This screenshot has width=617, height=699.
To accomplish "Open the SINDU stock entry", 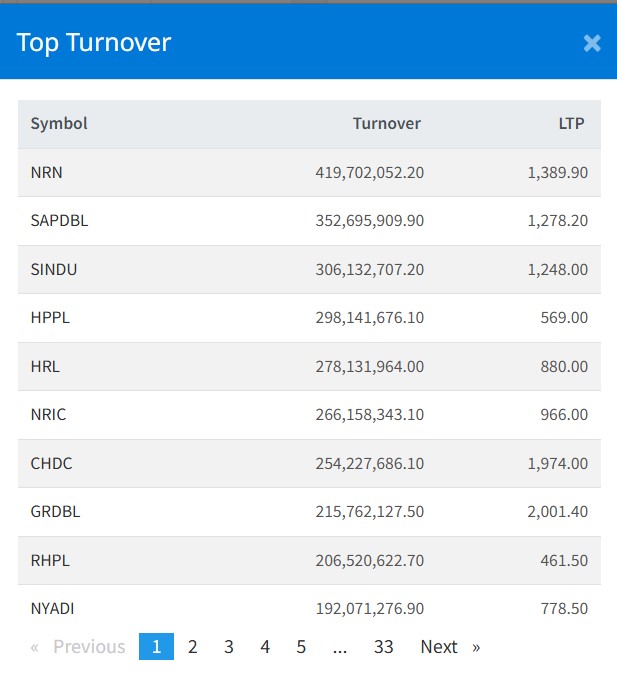I will coord(54,269).
